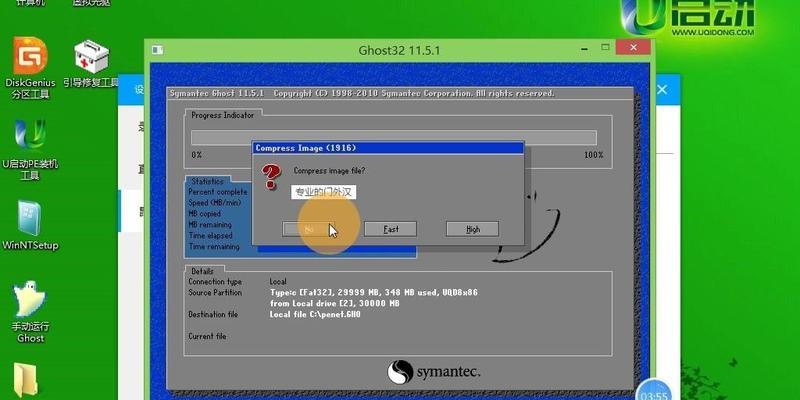The width and height of the screenshot is (800, 400).
Task: Click the Source Partition label
Action: (x=215, y=293)
